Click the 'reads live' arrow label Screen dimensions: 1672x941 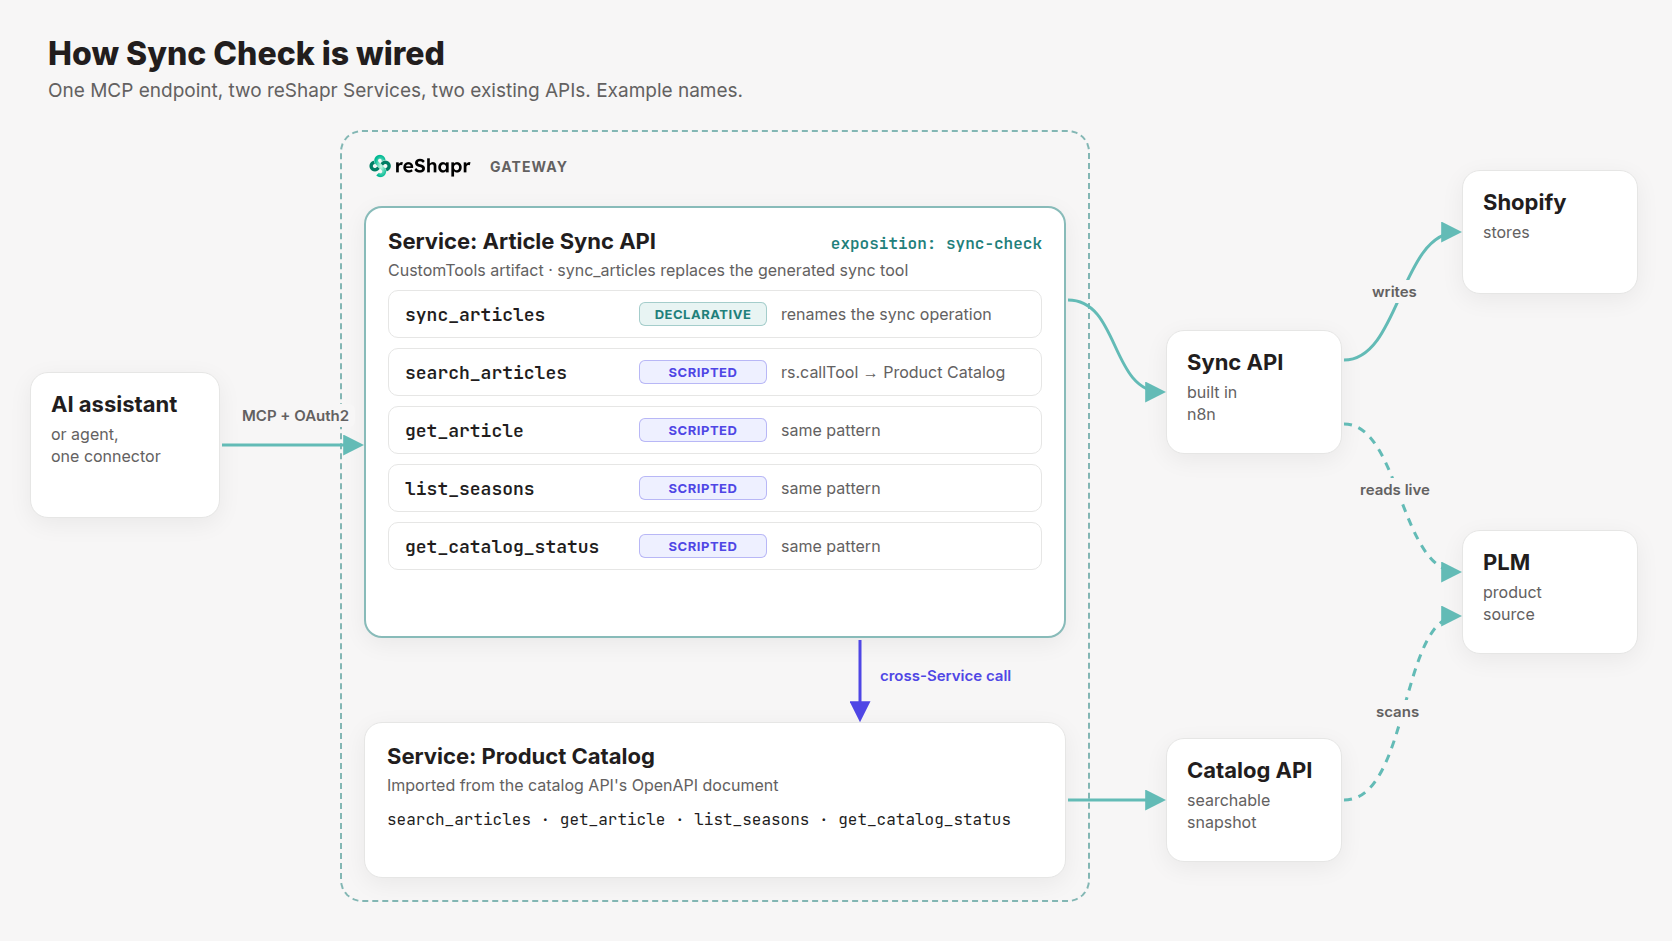(x=1394, y=490)
